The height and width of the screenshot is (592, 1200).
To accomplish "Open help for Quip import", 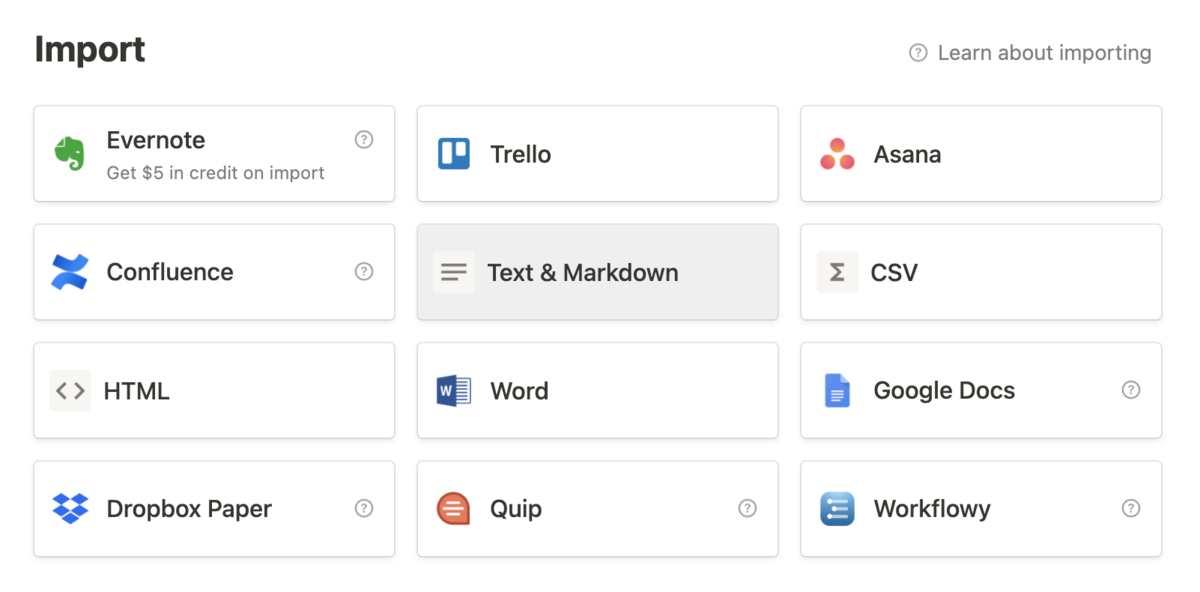I will [747, 508].
